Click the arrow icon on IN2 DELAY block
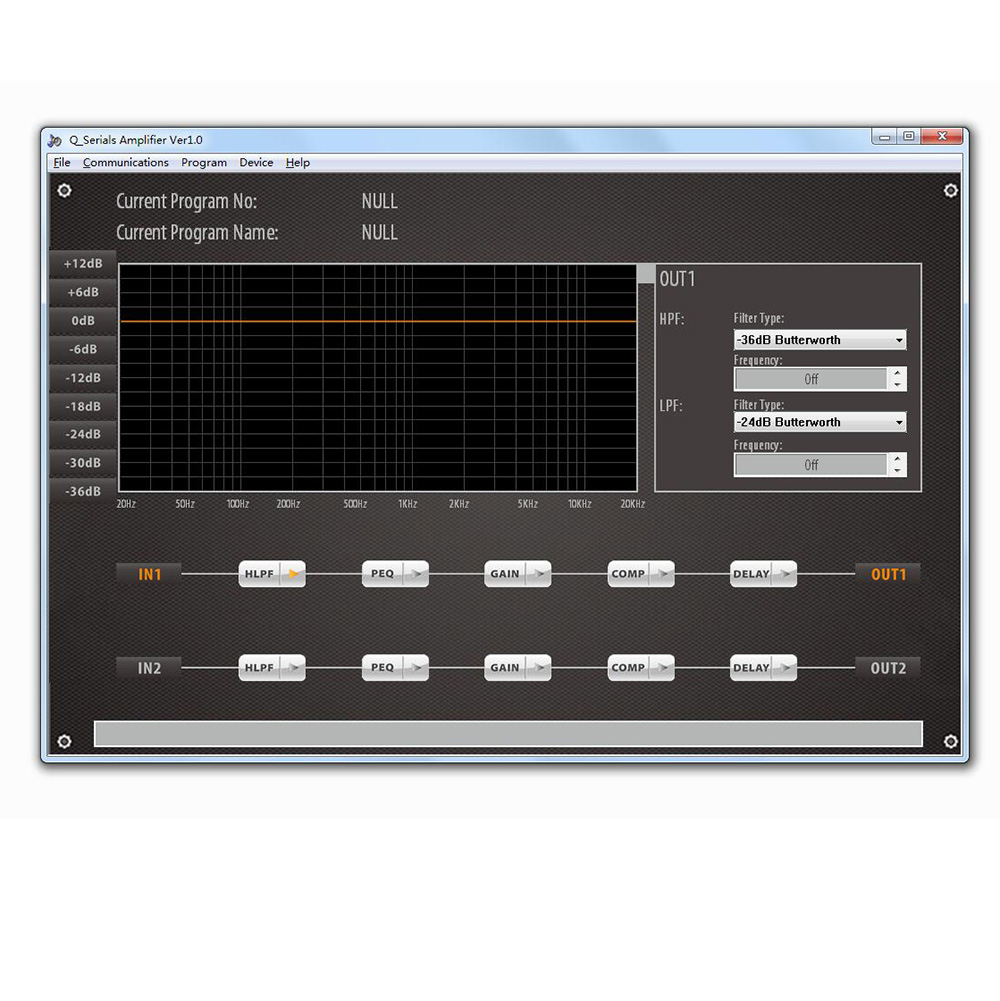The image size is (1000, 1001). pyautogui.click(x=784, y=668)
